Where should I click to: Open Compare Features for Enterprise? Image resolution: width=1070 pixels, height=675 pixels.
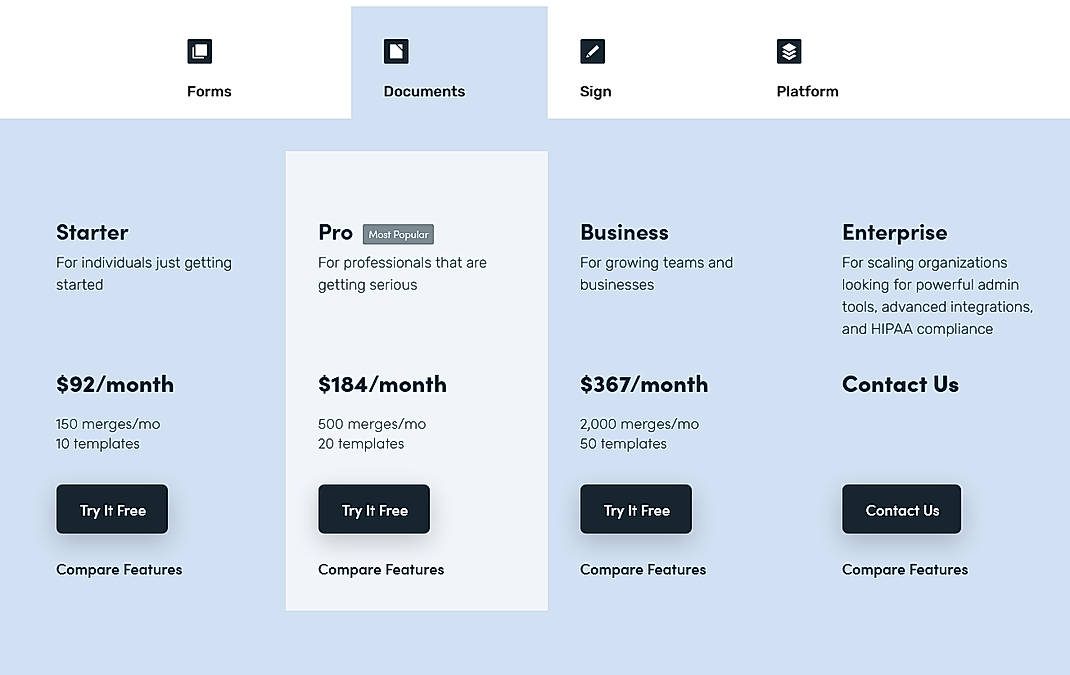905,569
